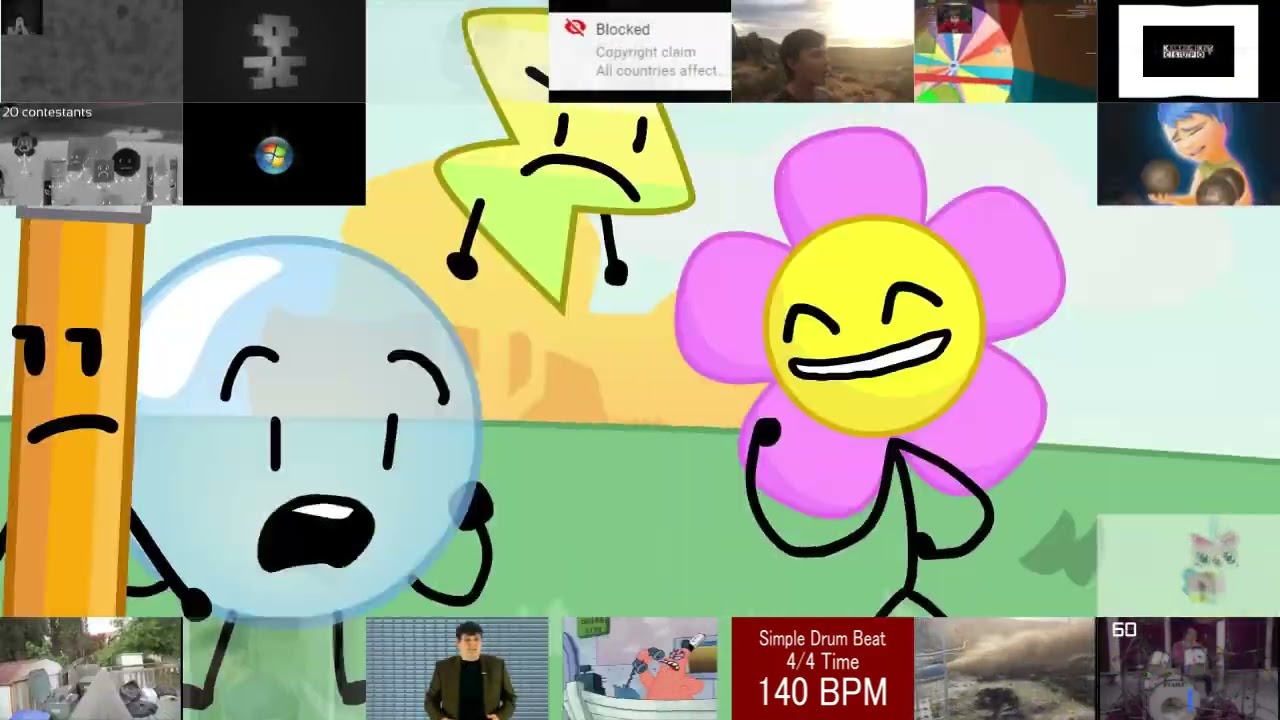Click the "20 contestants" label

(47, 112)
